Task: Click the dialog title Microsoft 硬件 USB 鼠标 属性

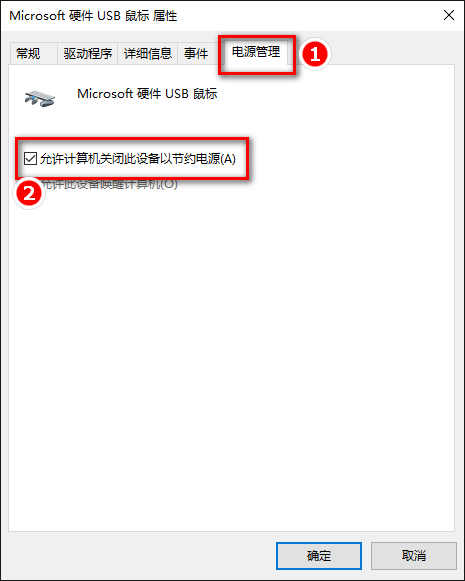Action: 93,16
